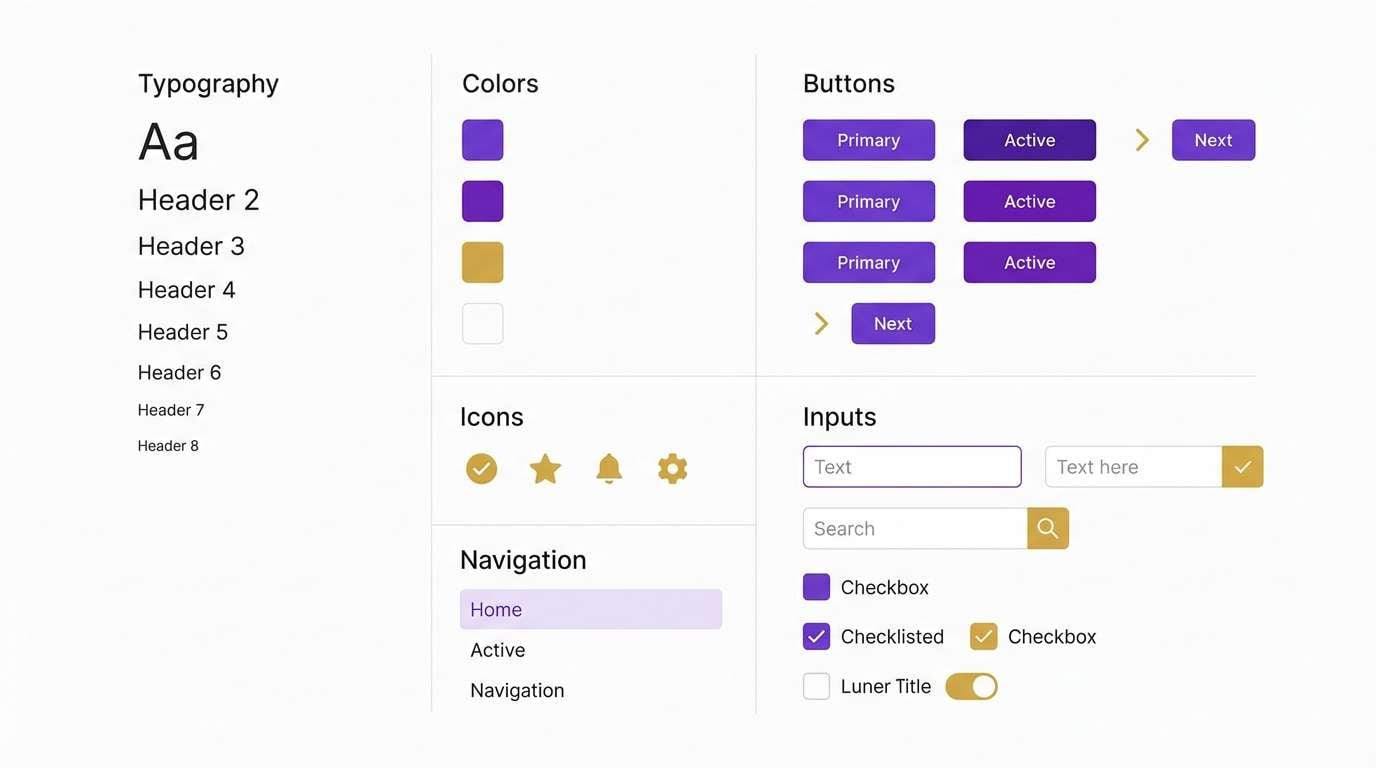Click the bell notification icon
Screen dimensions: 1376x768
[x=609, y=467]
